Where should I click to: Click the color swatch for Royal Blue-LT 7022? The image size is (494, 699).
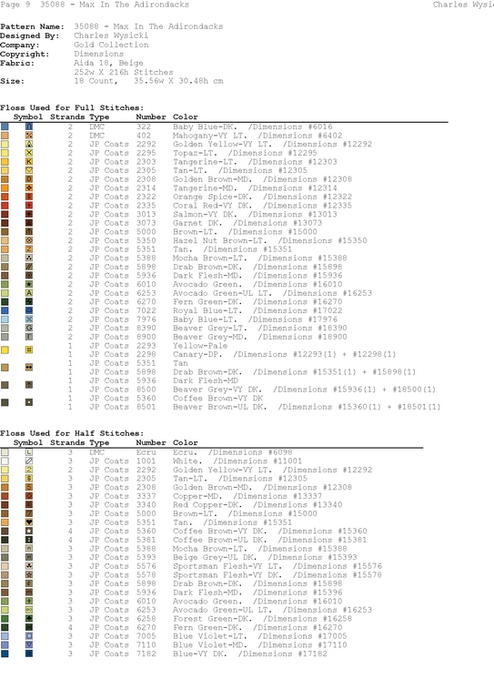click(x=5, y=310)
